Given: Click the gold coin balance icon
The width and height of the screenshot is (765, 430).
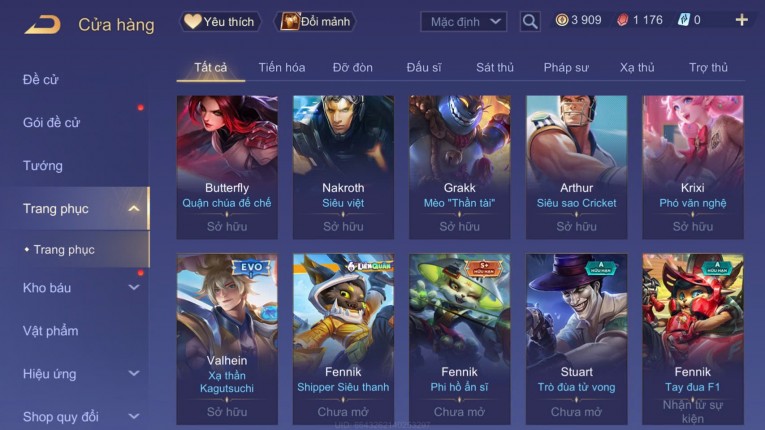Looking at the screenshot, I should (x=562, y=20).
